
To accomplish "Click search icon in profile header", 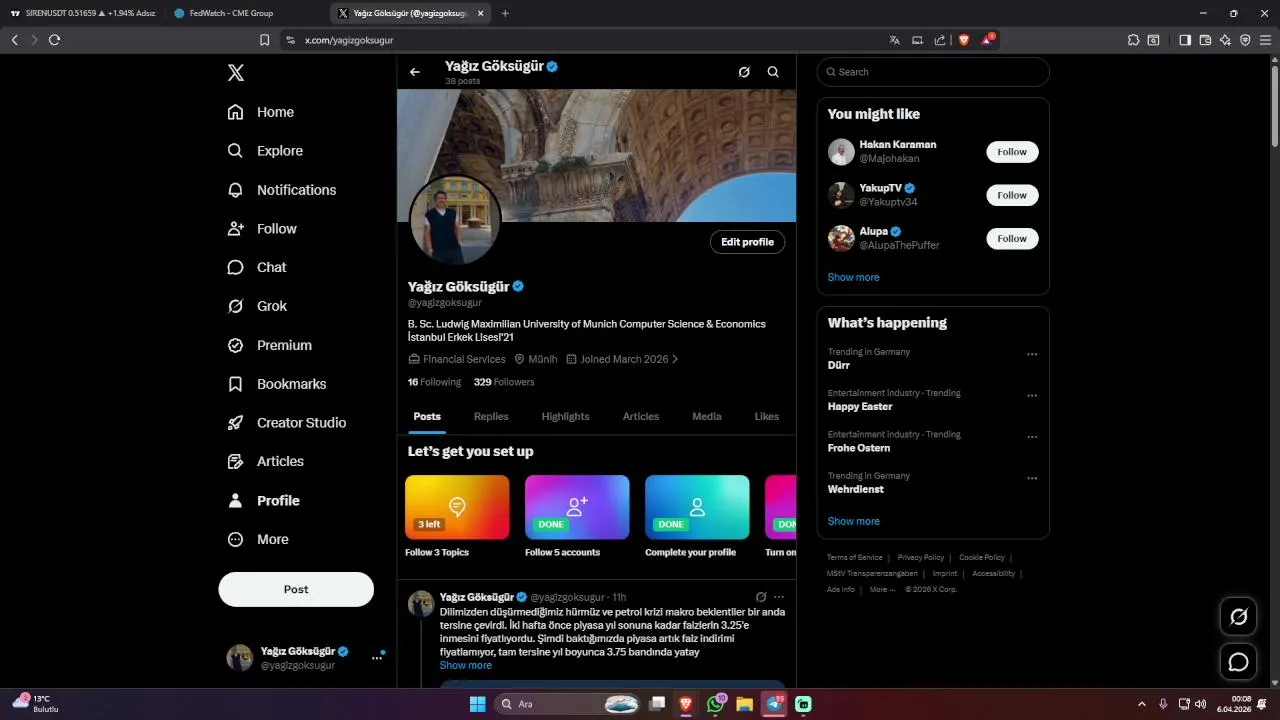I will click(773, 72).
